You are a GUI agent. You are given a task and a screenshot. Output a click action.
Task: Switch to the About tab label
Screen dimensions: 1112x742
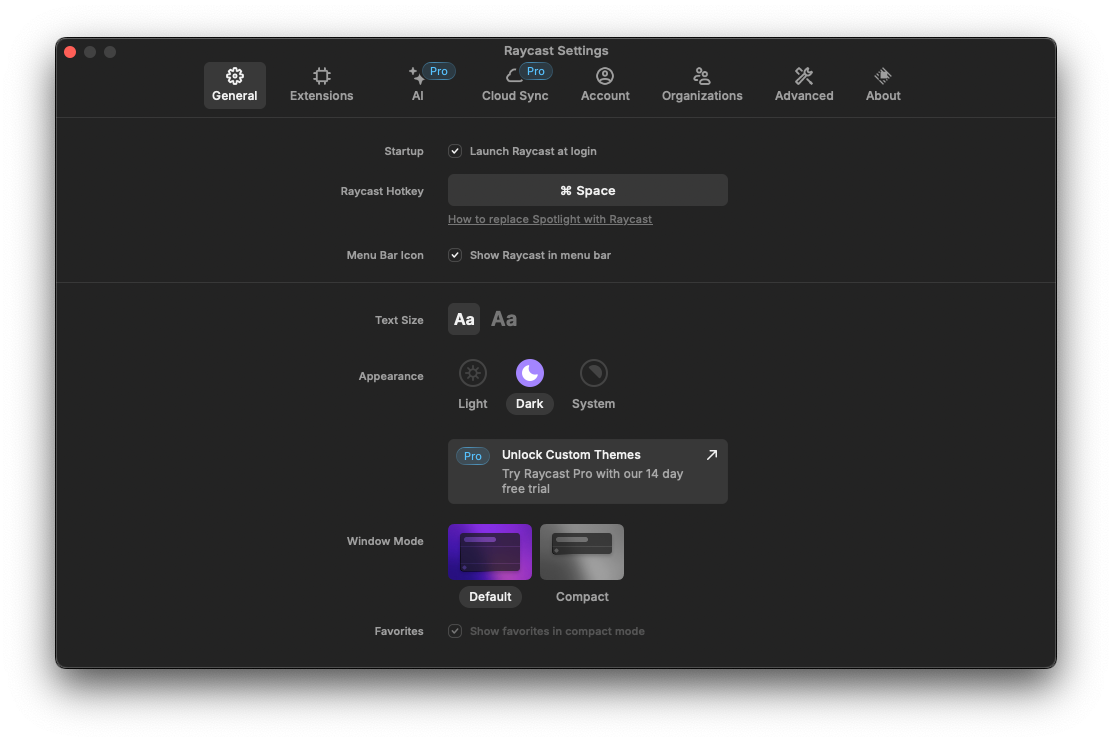(883, 96)
